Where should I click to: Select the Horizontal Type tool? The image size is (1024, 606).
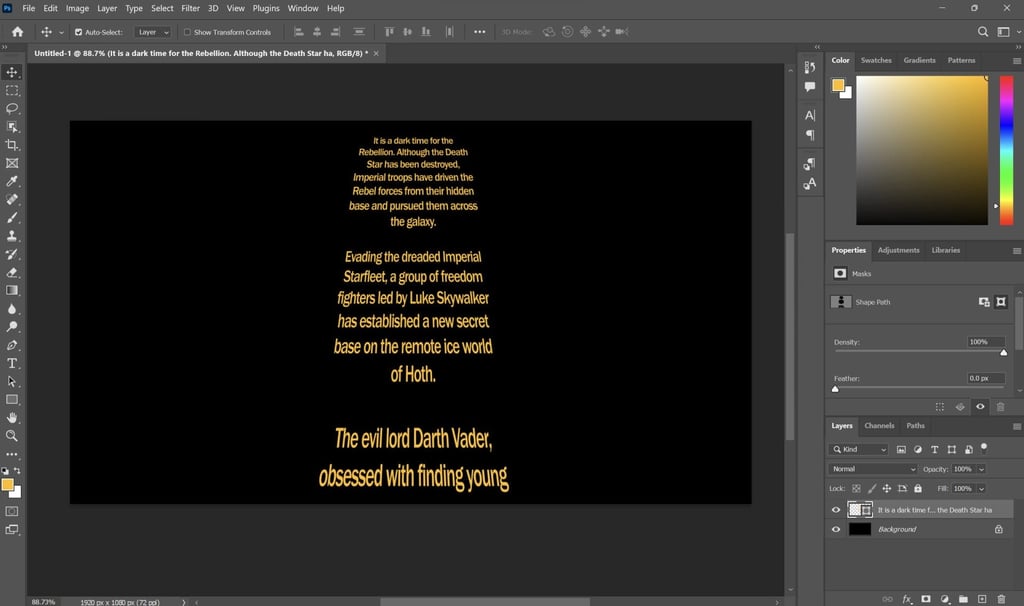pyautogui.click(x=12, y=363)
